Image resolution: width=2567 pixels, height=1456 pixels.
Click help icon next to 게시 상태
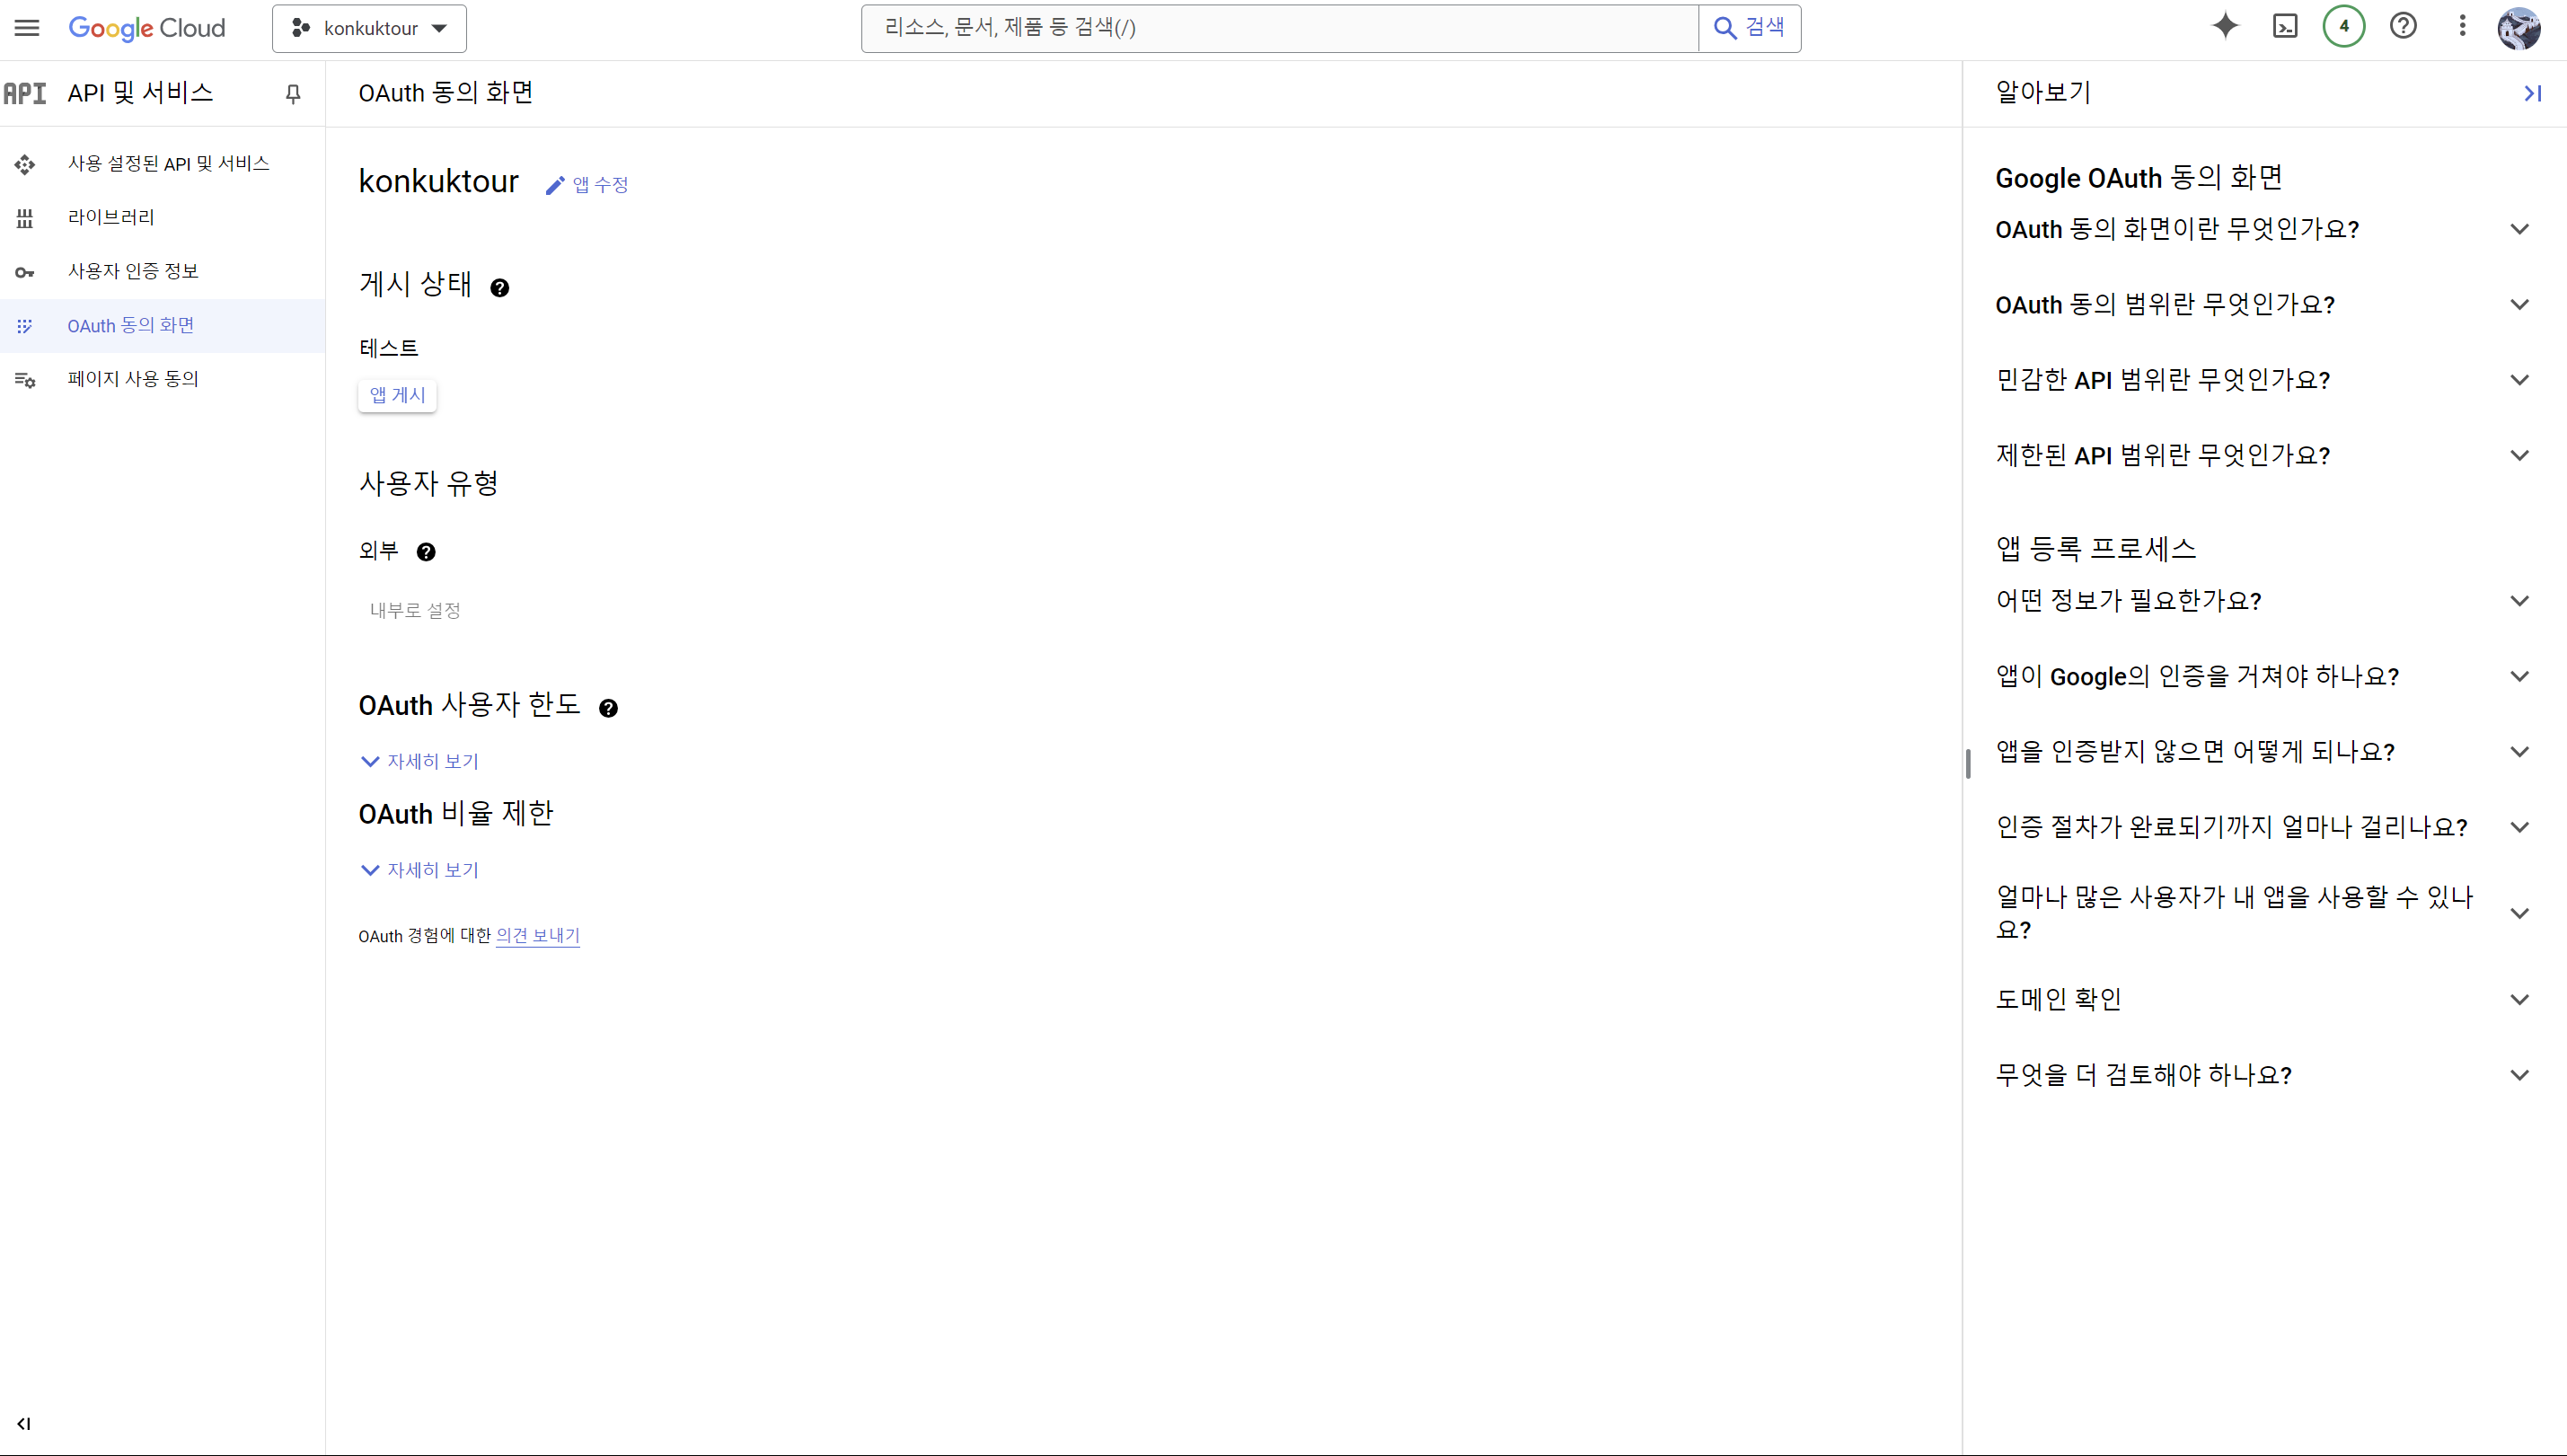click(x=500, y=288)
